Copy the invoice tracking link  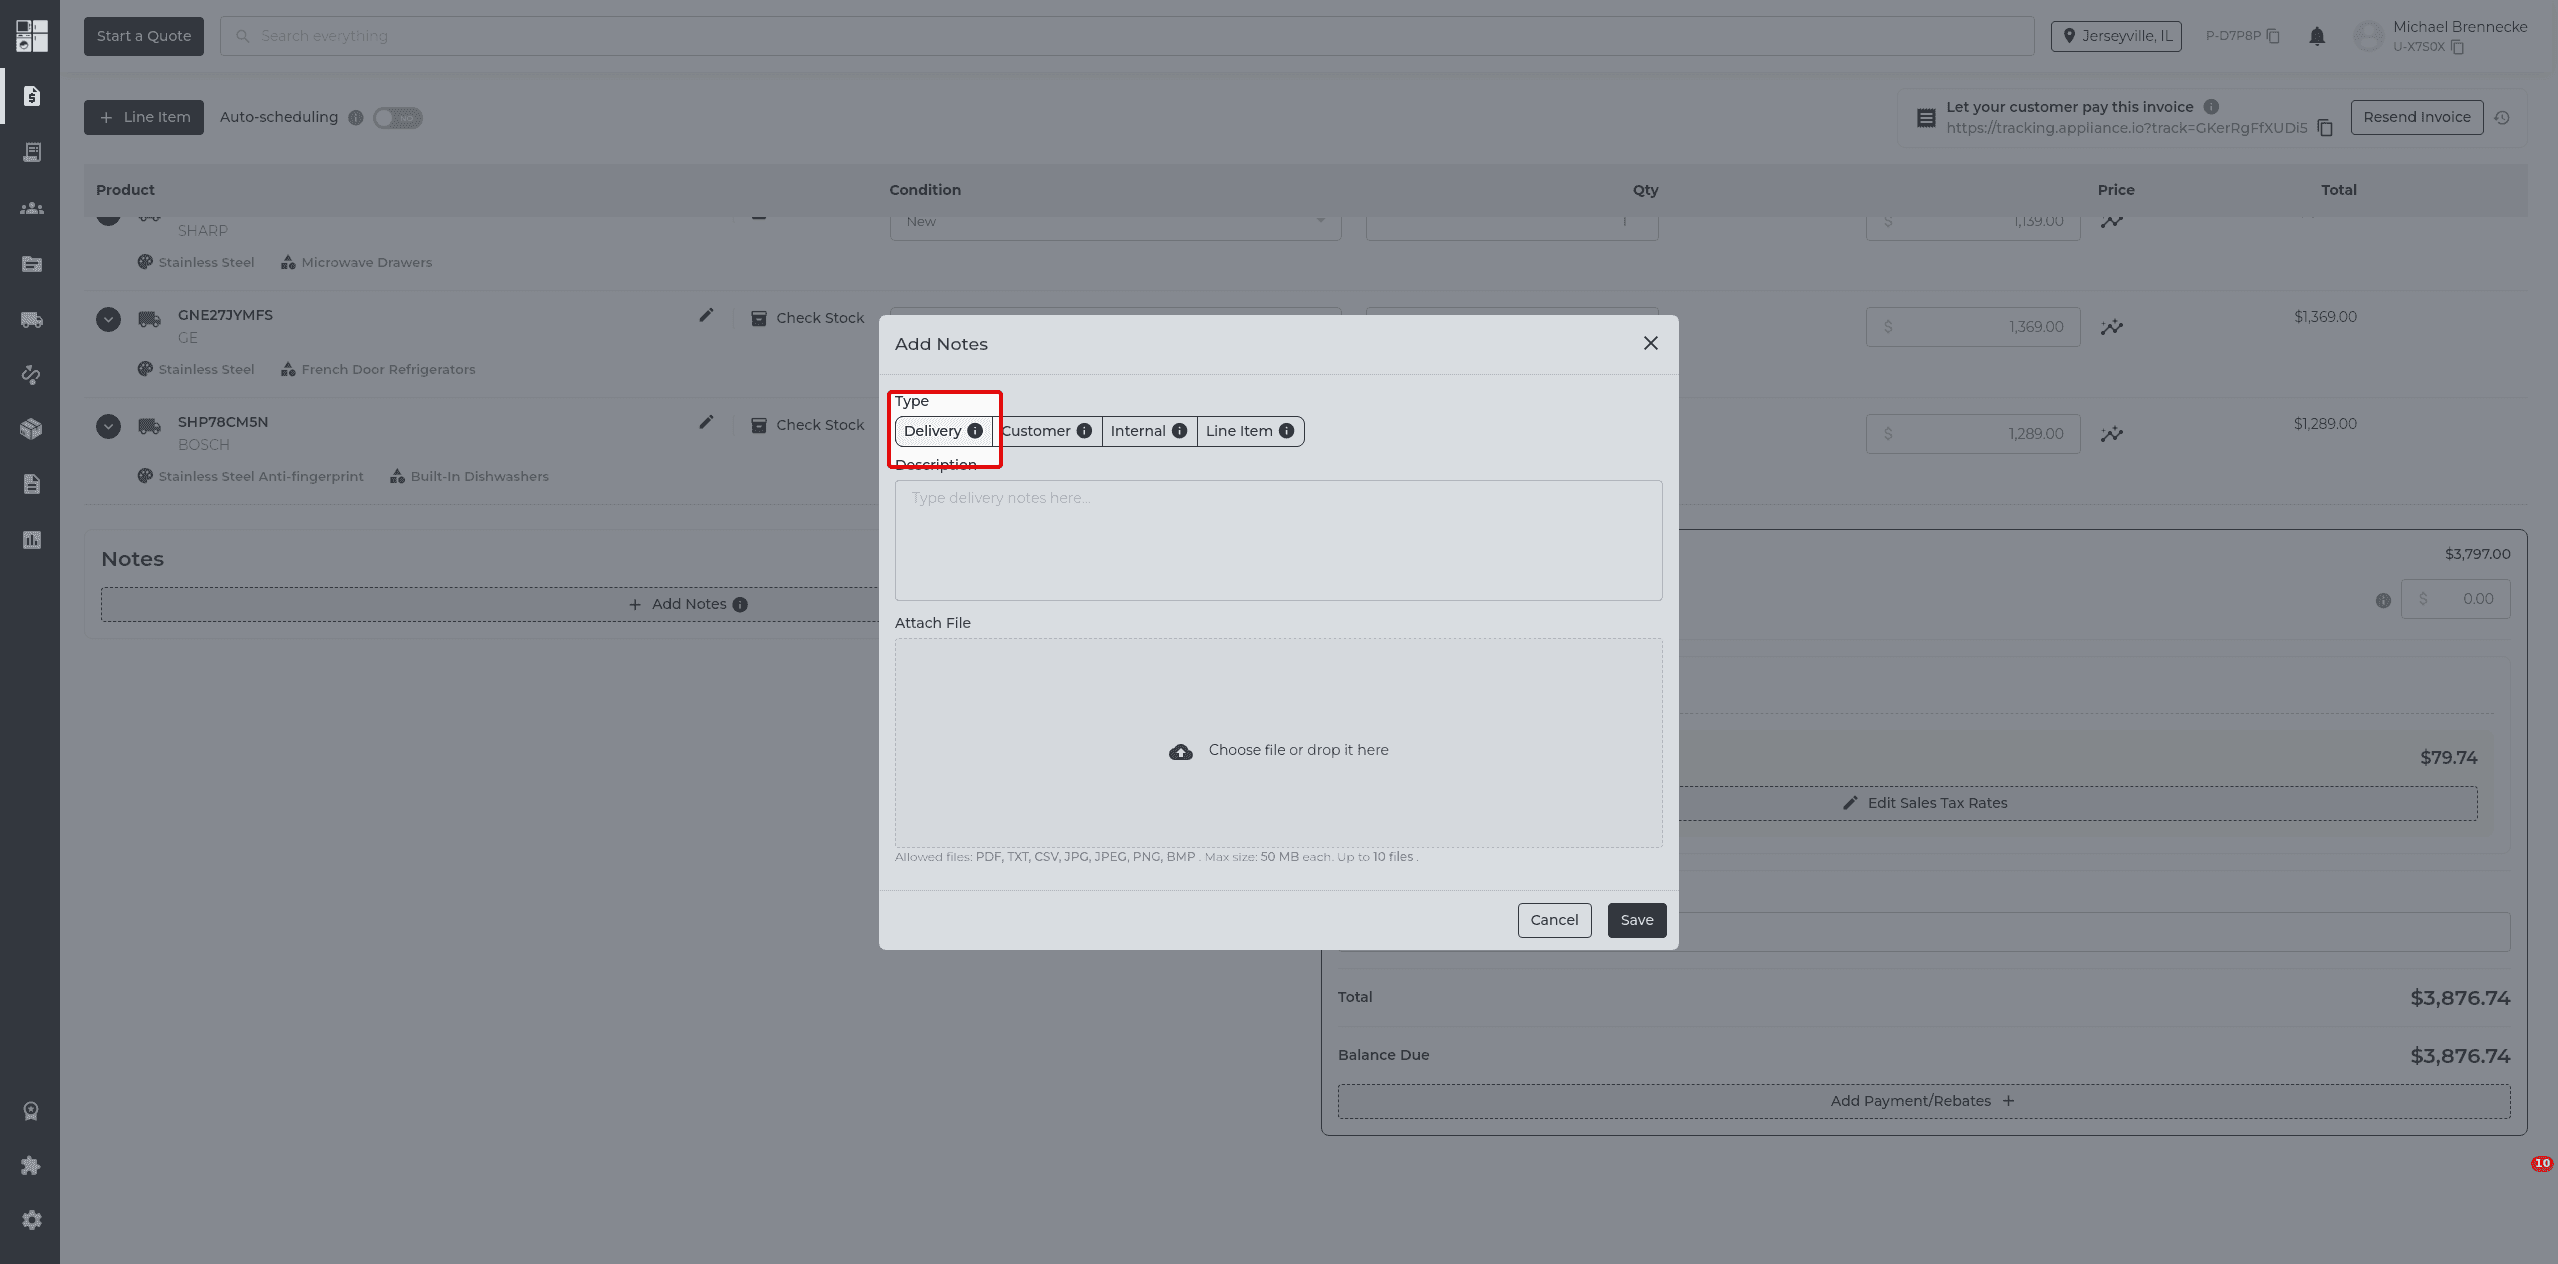pos(2325,128)
